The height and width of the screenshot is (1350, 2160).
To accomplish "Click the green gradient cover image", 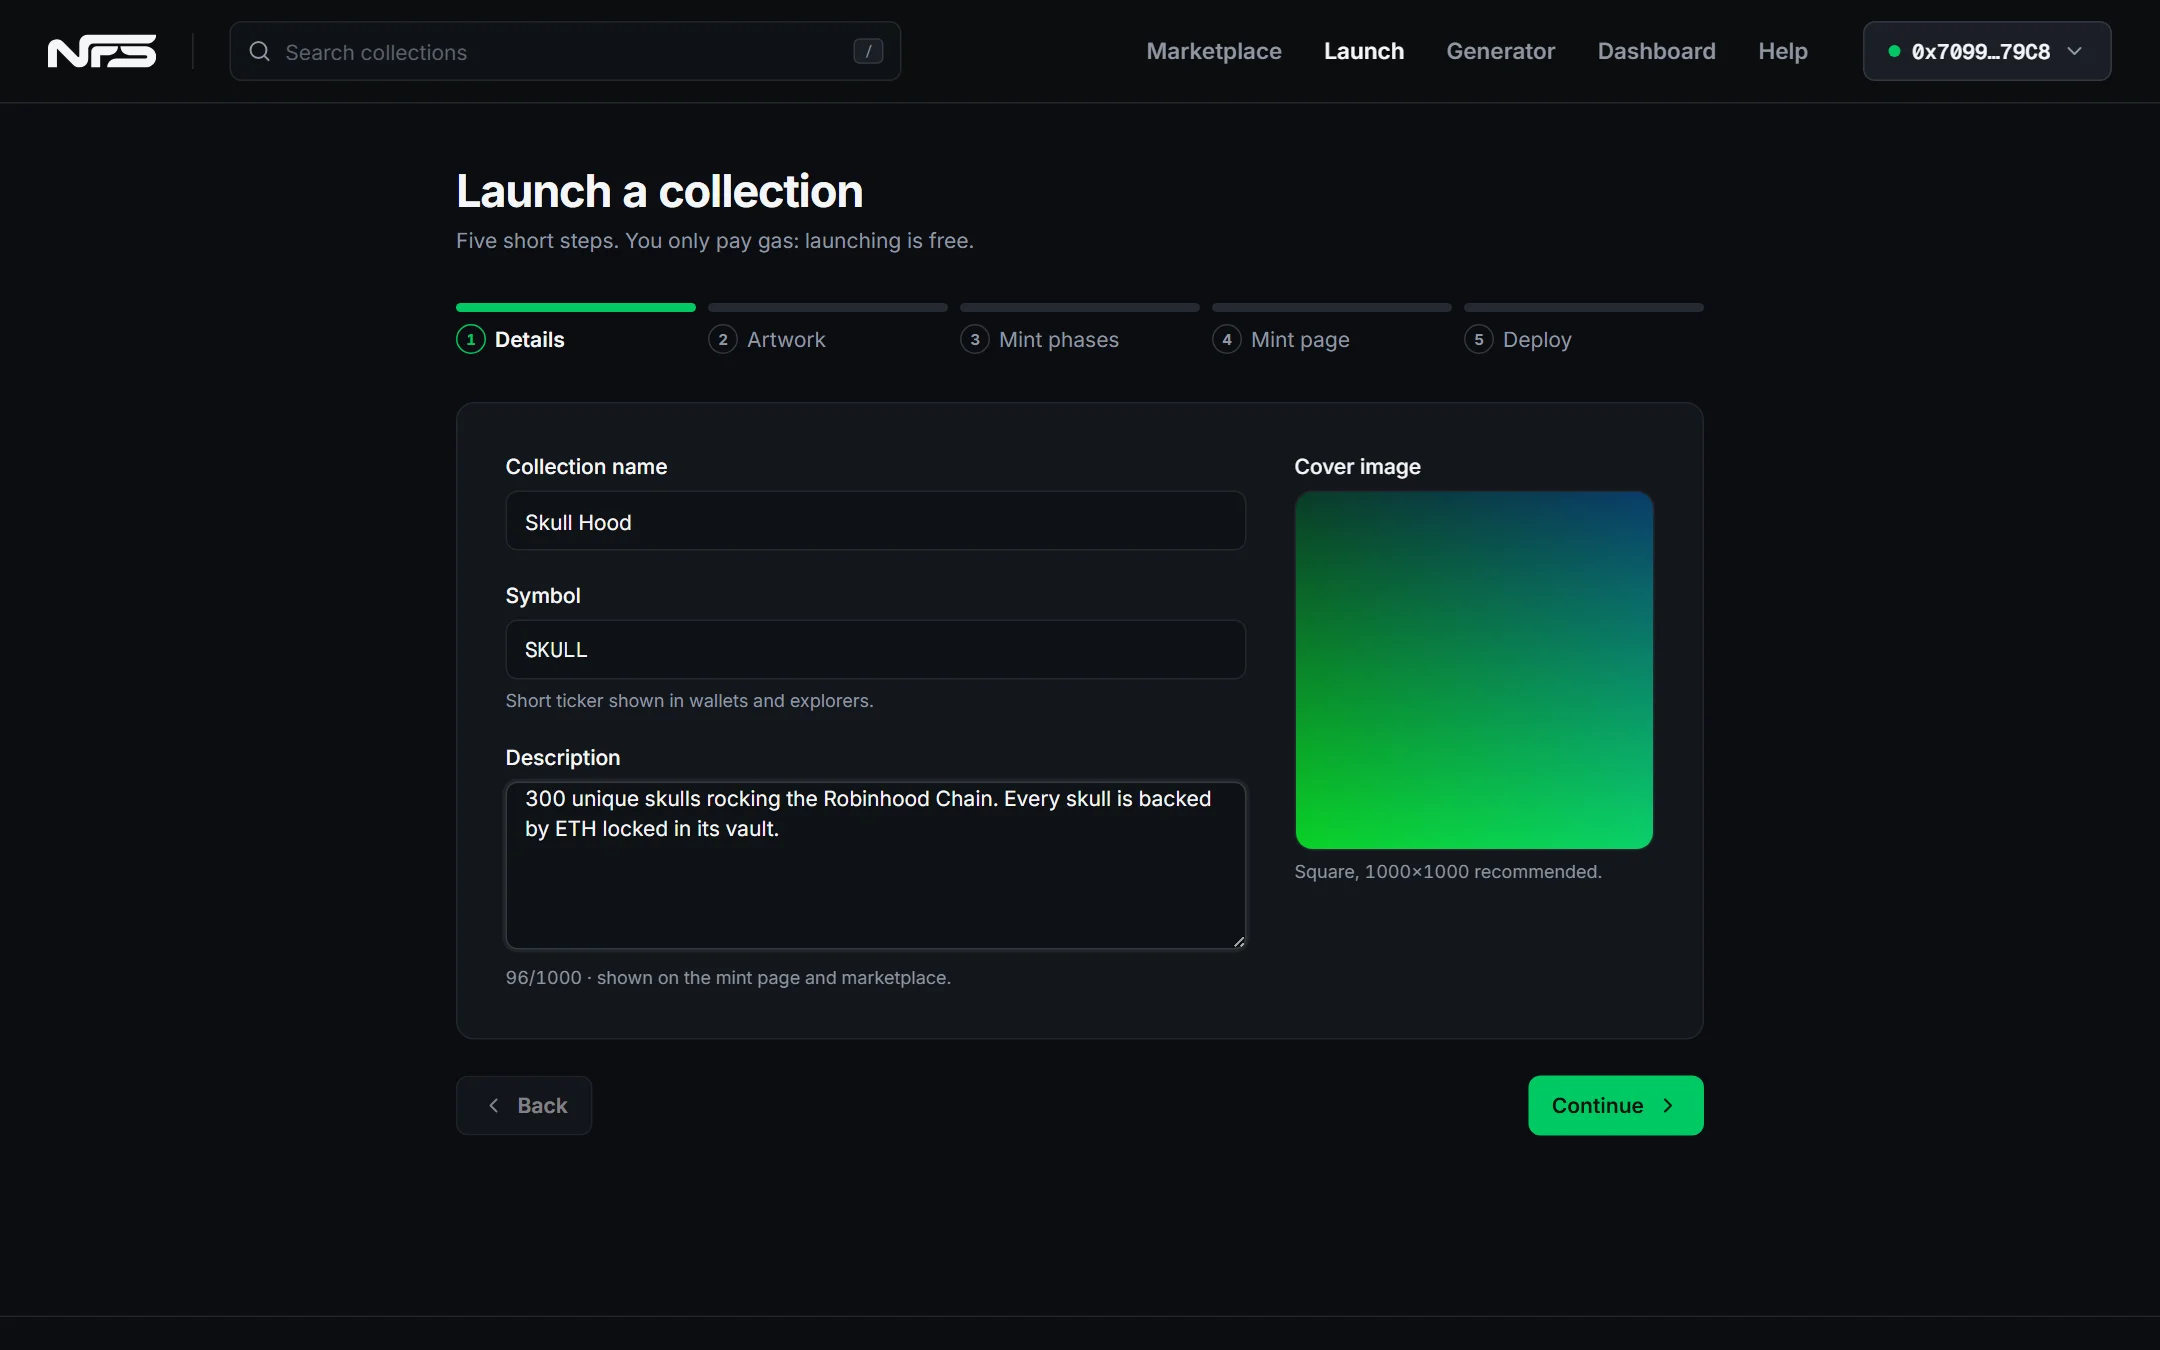I will pos(1474,670).
